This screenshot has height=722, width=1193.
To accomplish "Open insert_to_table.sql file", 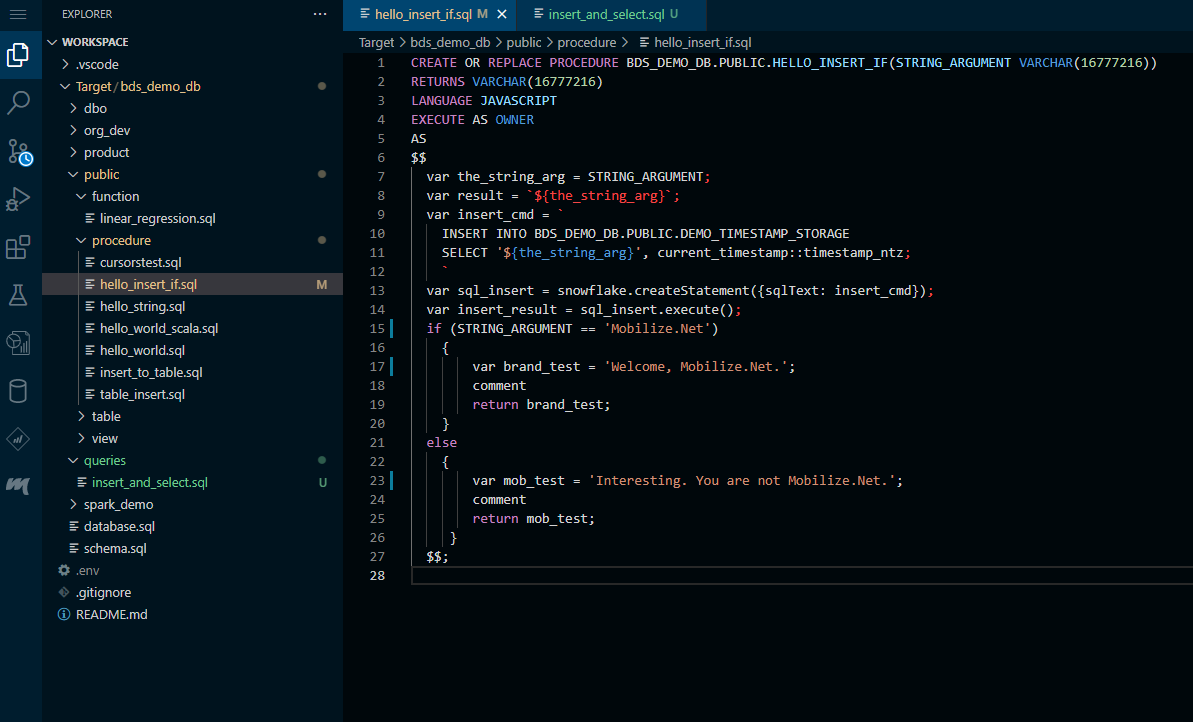I will click(x=192, y=373).
